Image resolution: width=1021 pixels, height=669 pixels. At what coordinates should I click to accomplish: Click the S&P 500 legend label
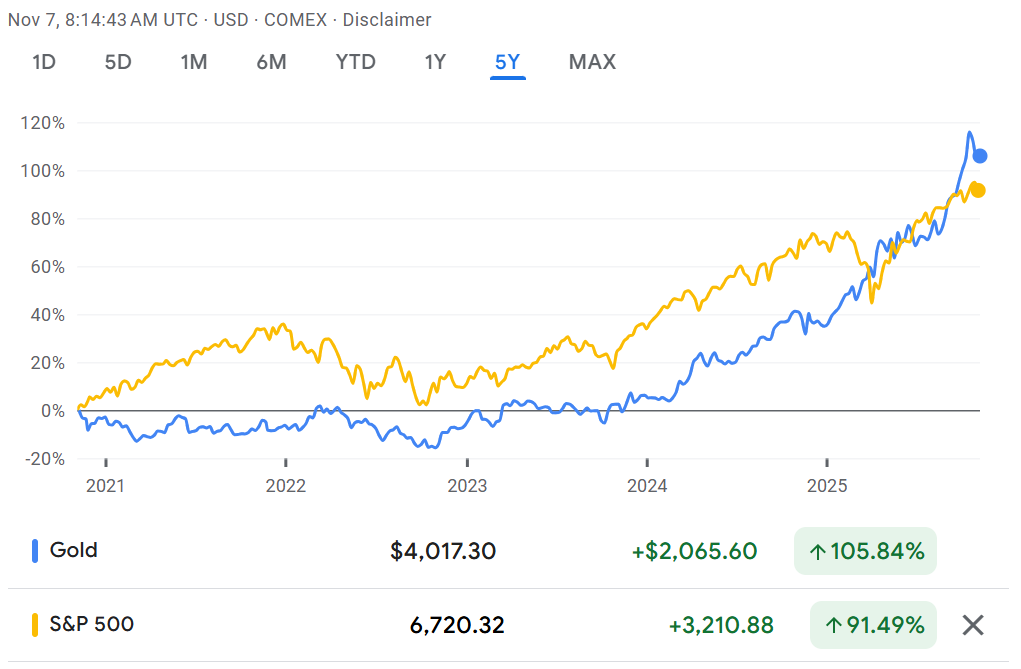pyautogui.click(x=92, y=625)
